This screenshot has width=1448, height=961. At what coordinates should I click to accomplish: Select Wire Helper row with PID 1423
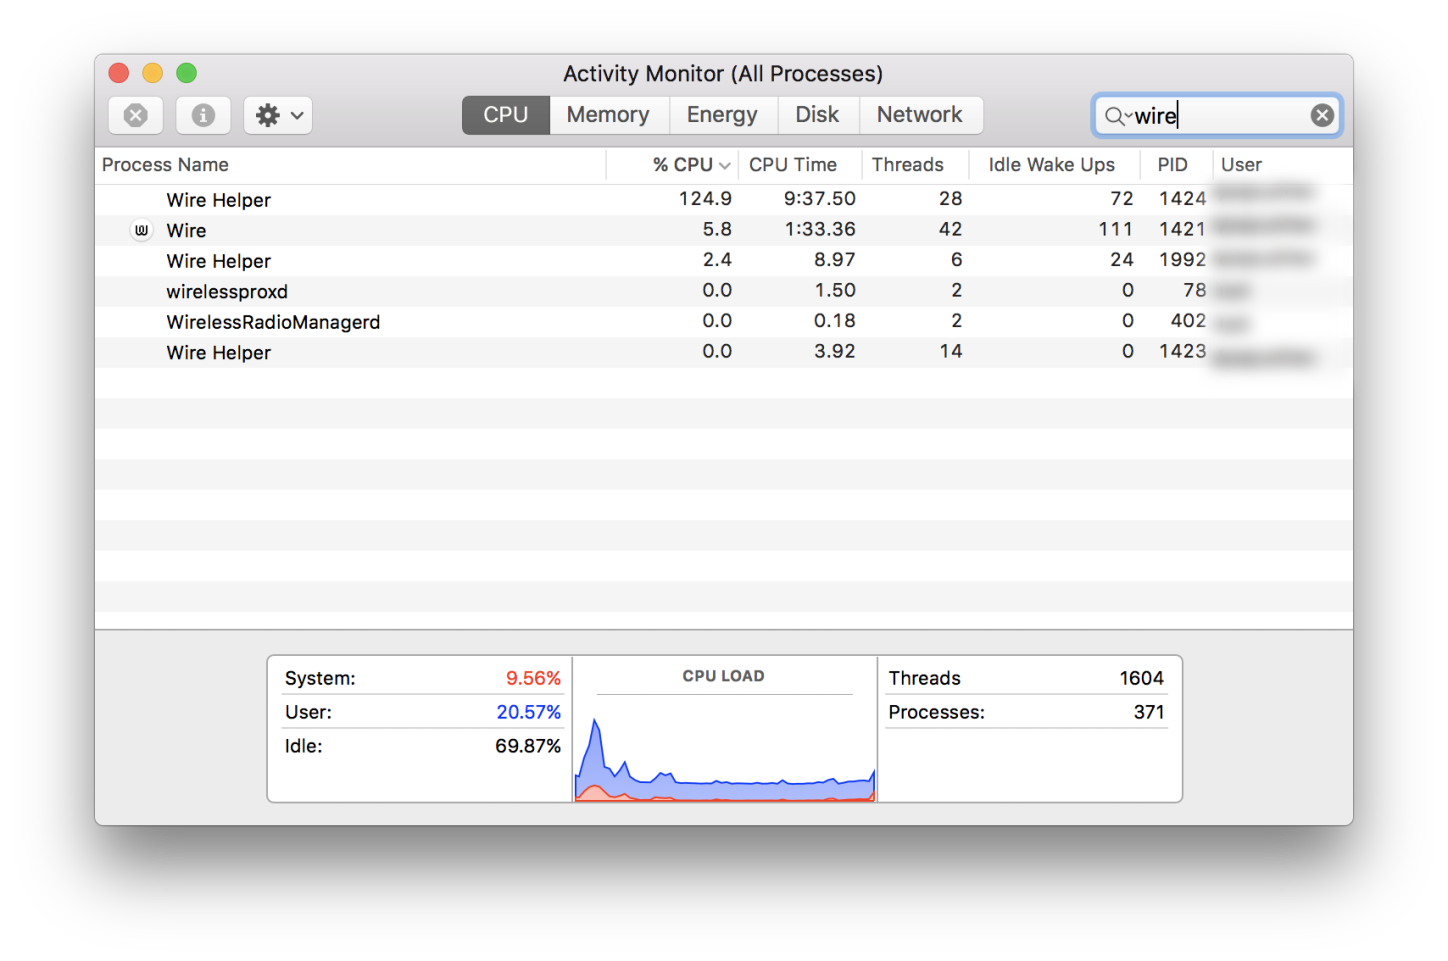pyautogui.click(x=724, y=352)
